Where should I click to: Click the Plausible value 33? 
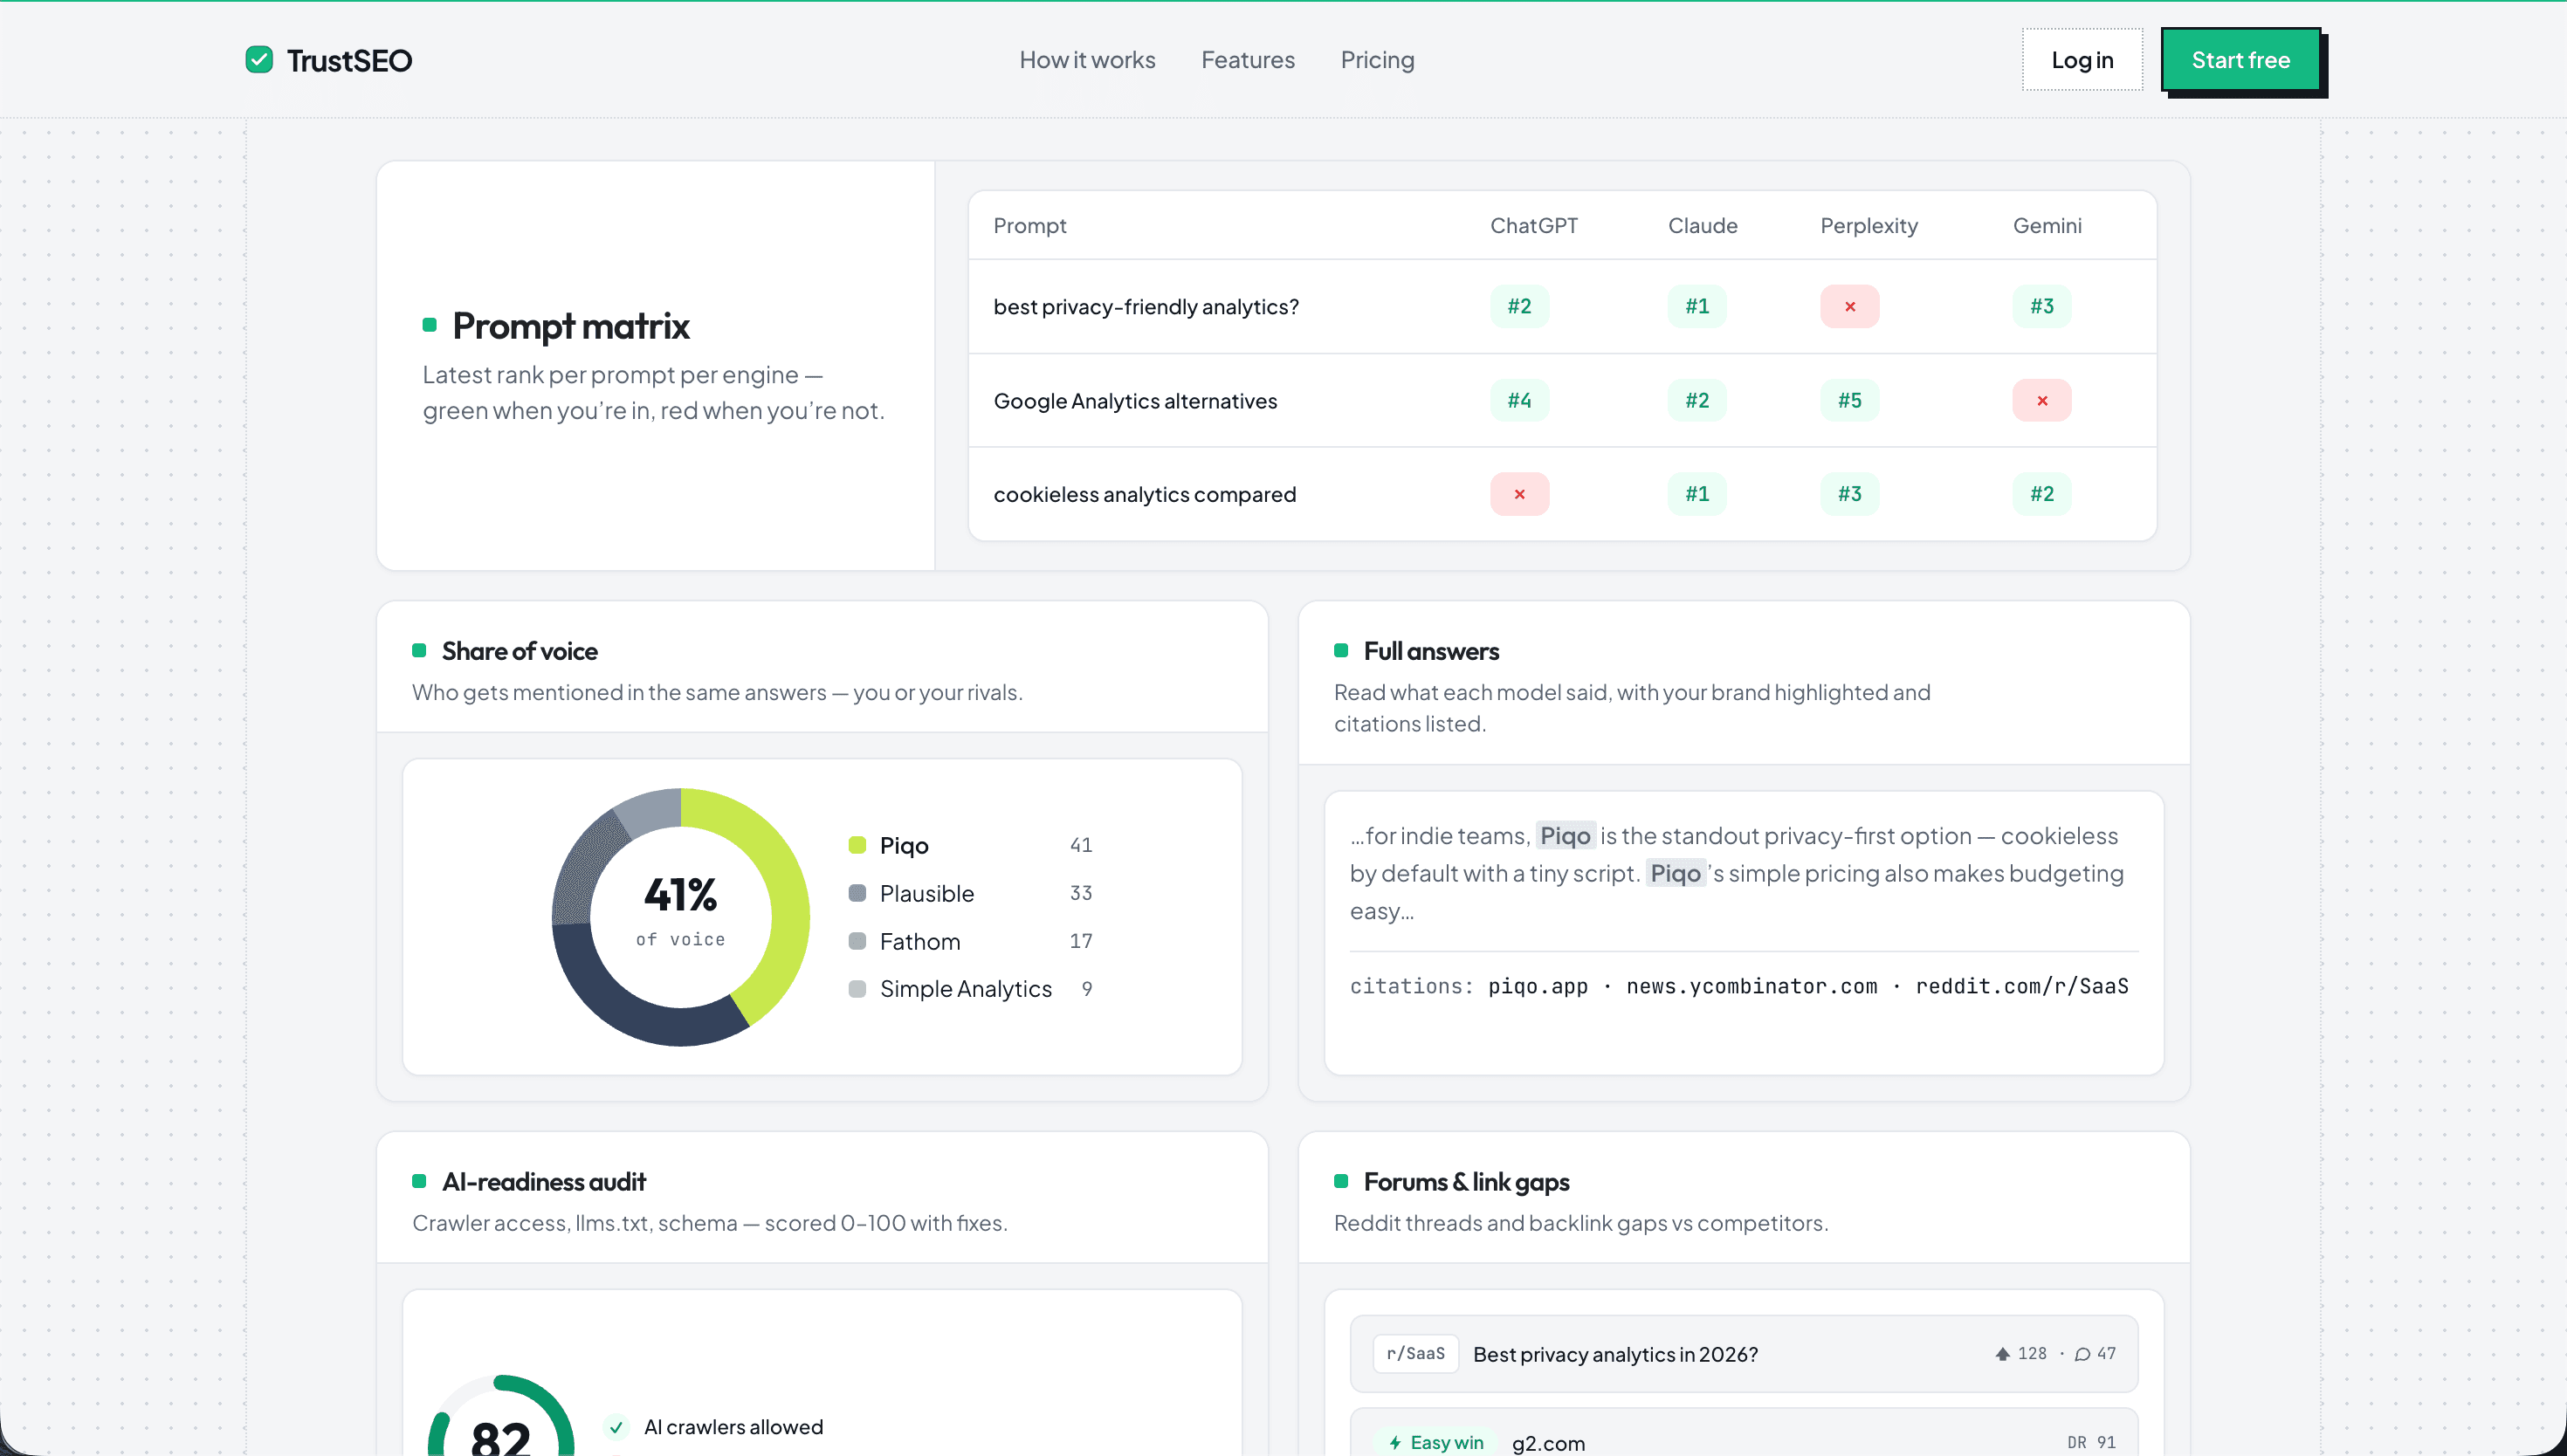pyautogui.click(x=1080, y=893)
